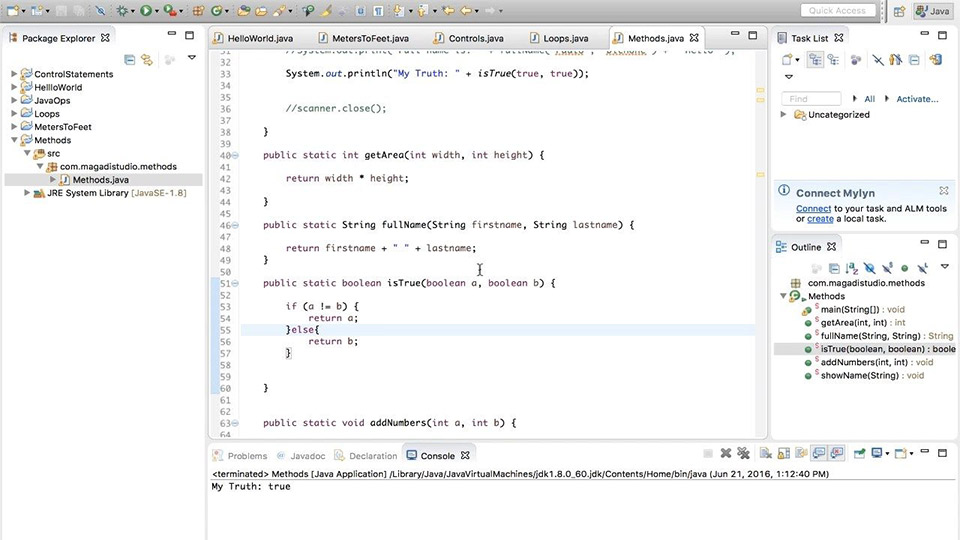Viewport: 960px width, 540px height.
Task: Expand the HellloWorld project
Action: 14,87
